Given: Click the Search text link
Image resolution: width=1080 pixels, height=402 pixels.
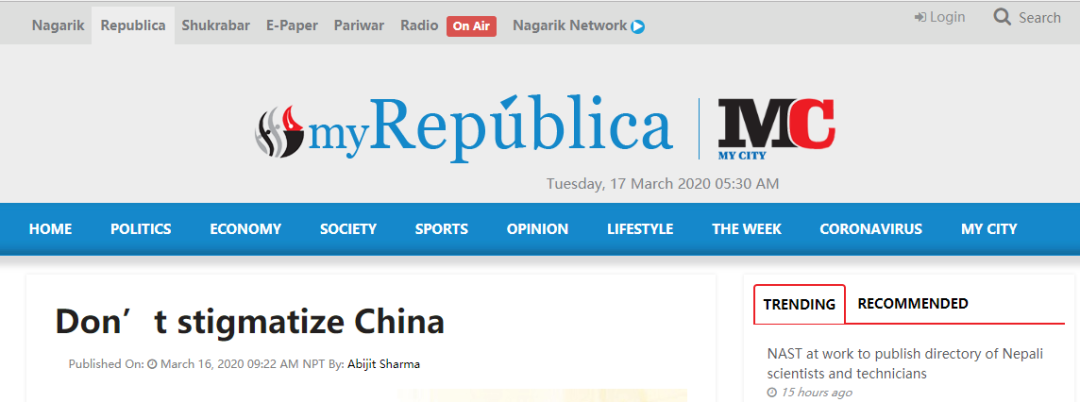Looking at the screenshot, I should [x=1040, y=18].
